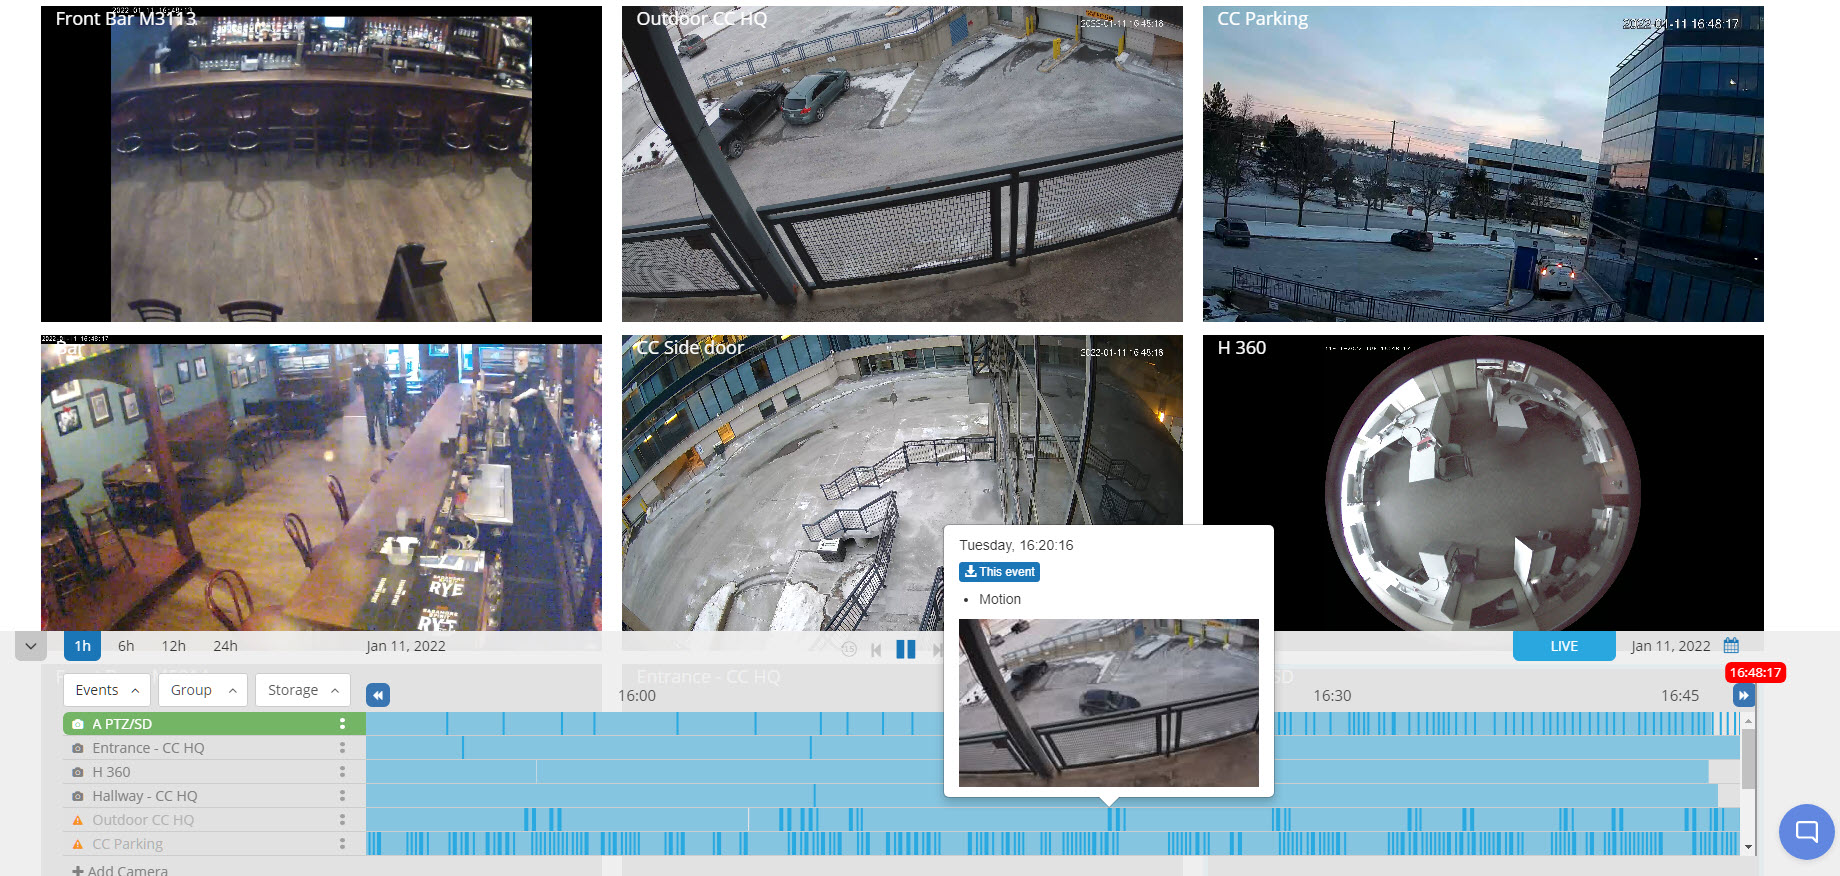Click the warning icon beside CC Parking

click(x=78, y=844)
